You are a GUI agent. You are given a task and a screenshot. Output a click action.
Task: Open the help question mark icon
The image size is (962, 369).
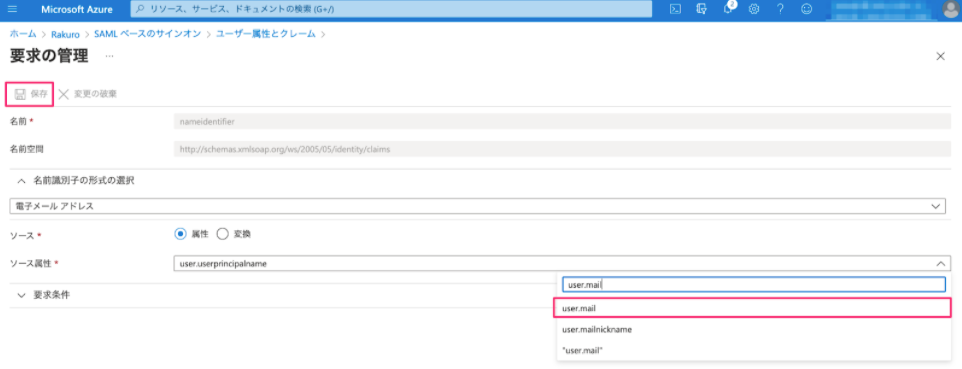[780, 9]
